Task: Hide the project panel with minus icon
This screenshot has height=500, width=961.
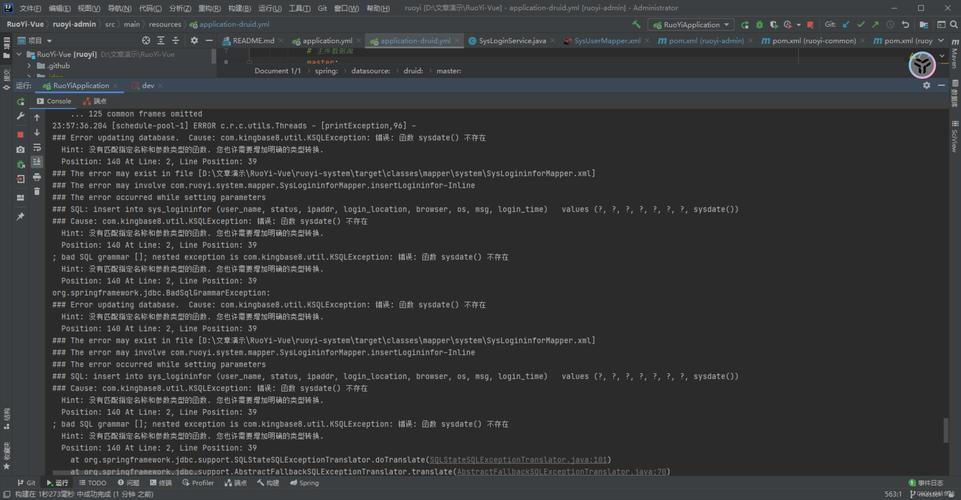Action: click(209, 40)
